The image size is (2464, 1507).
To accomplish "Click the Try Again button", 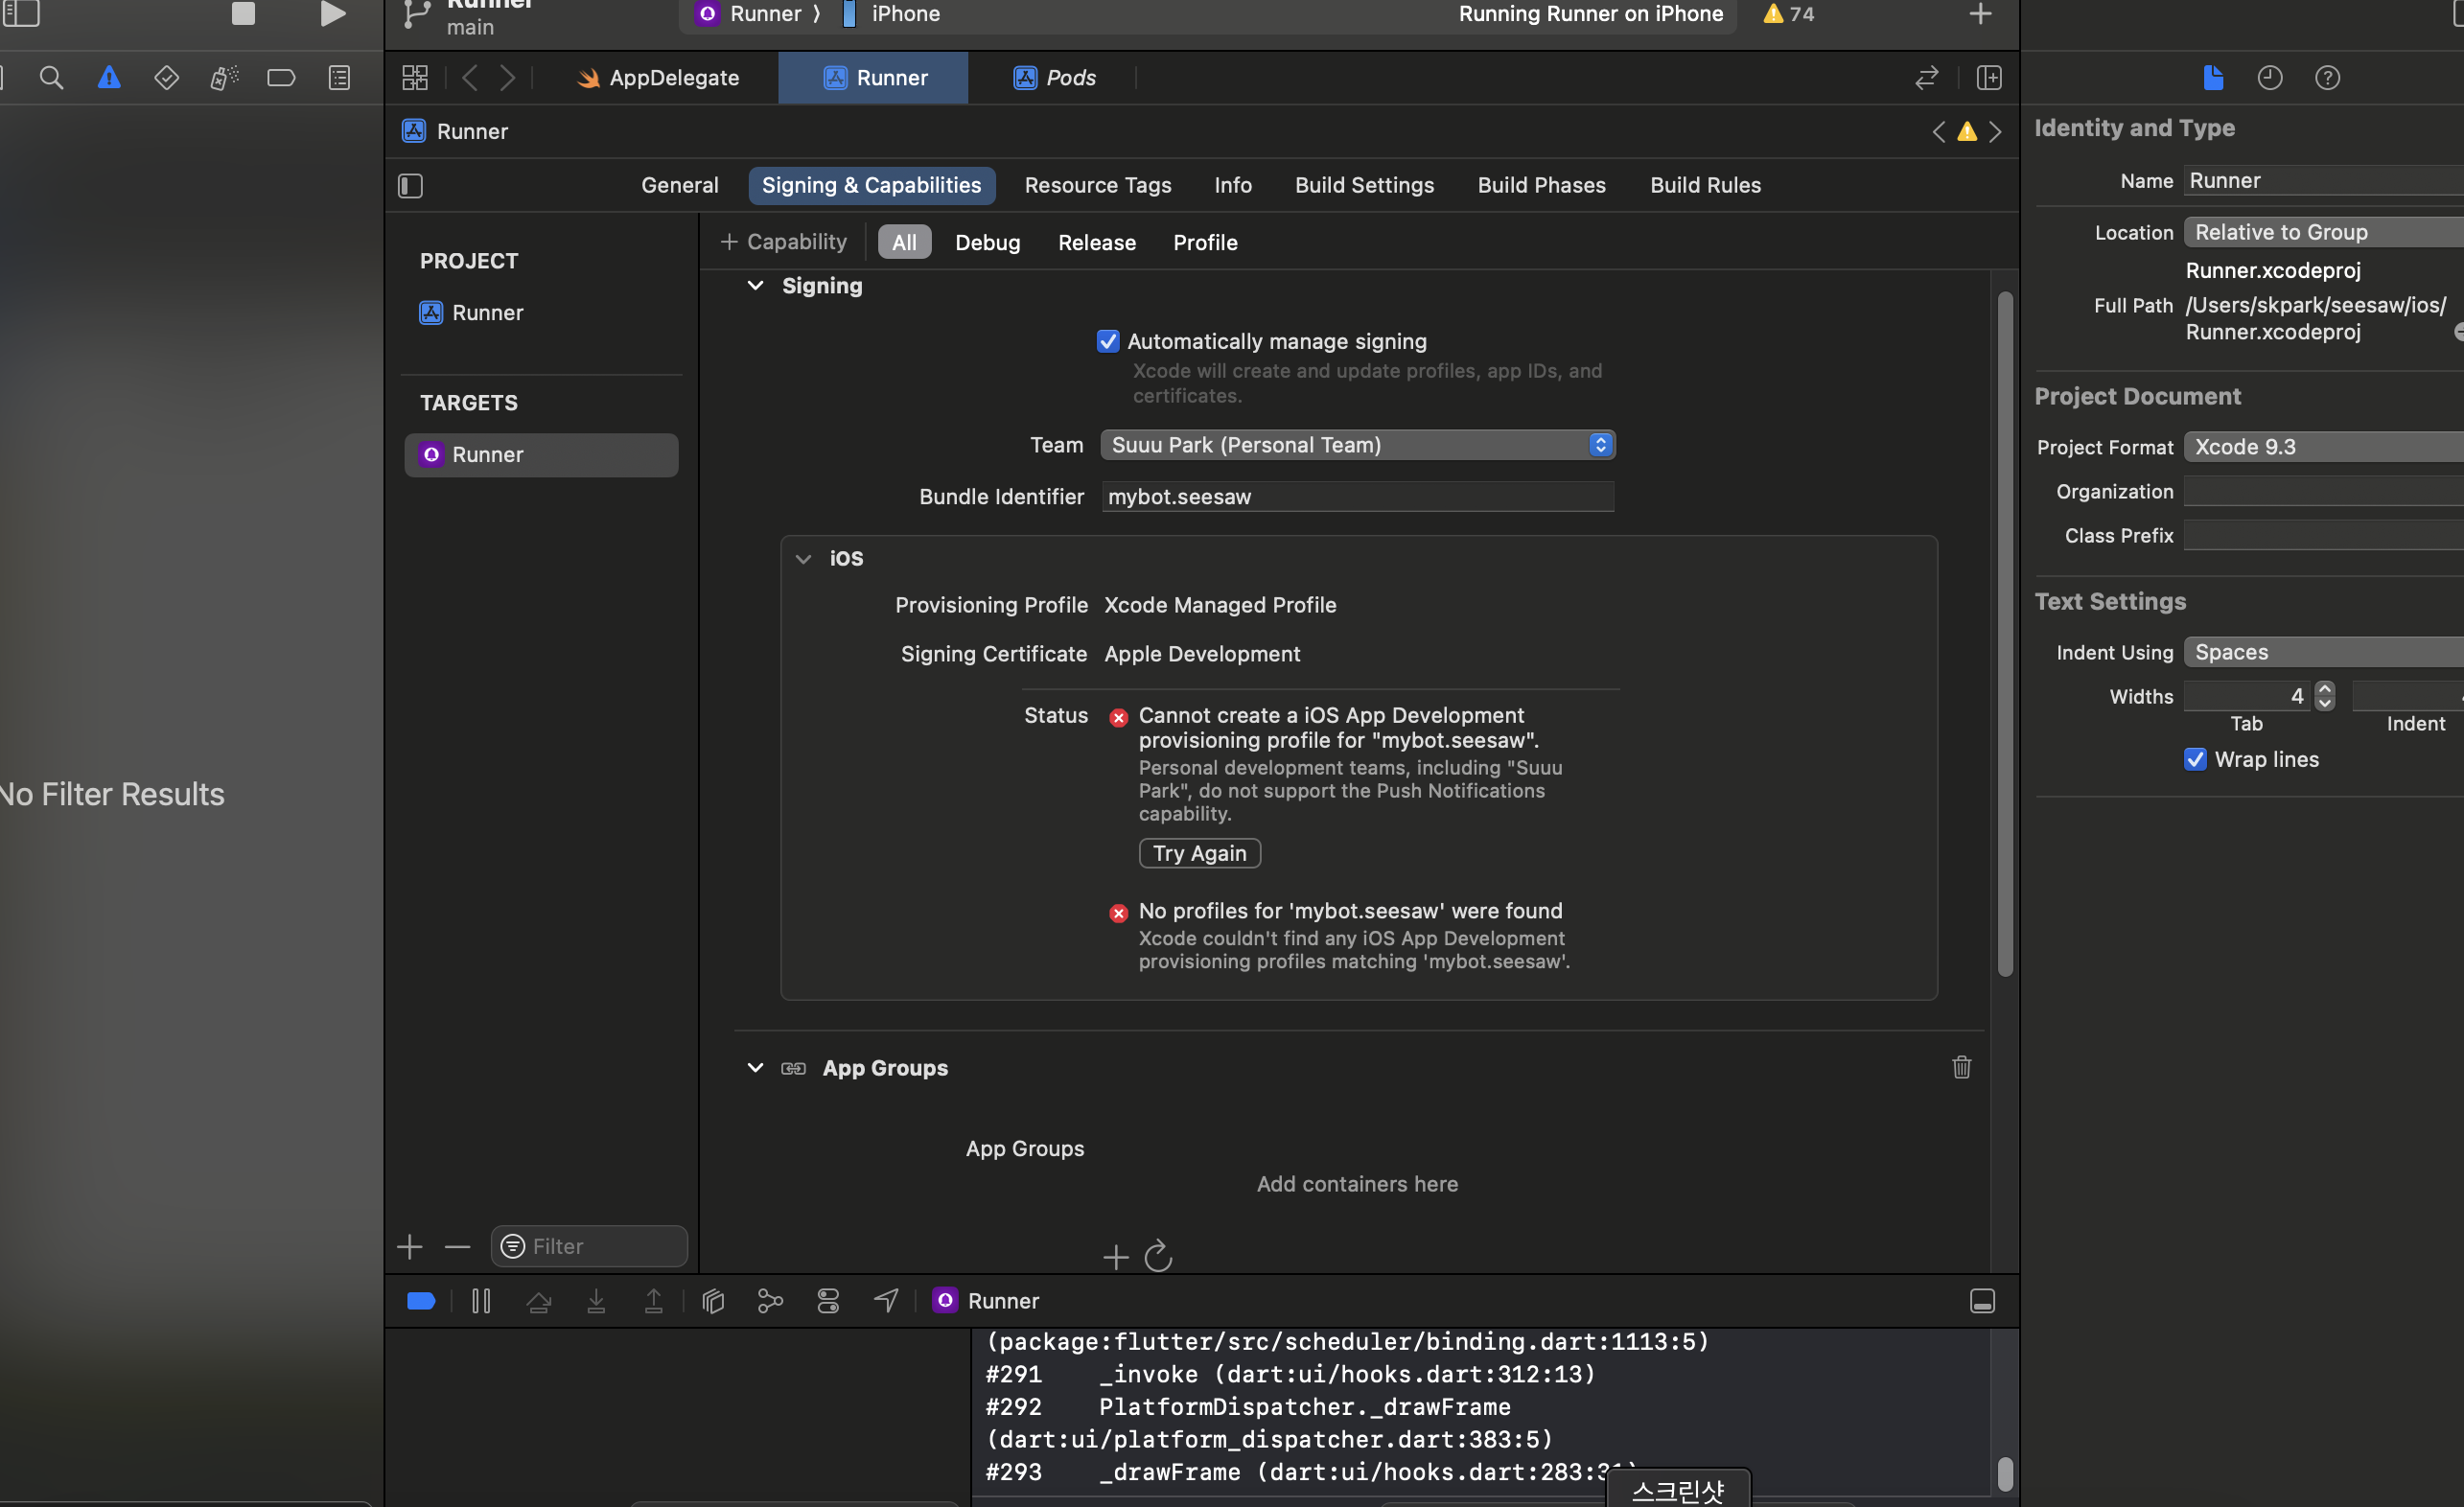I will [1199, 854].
